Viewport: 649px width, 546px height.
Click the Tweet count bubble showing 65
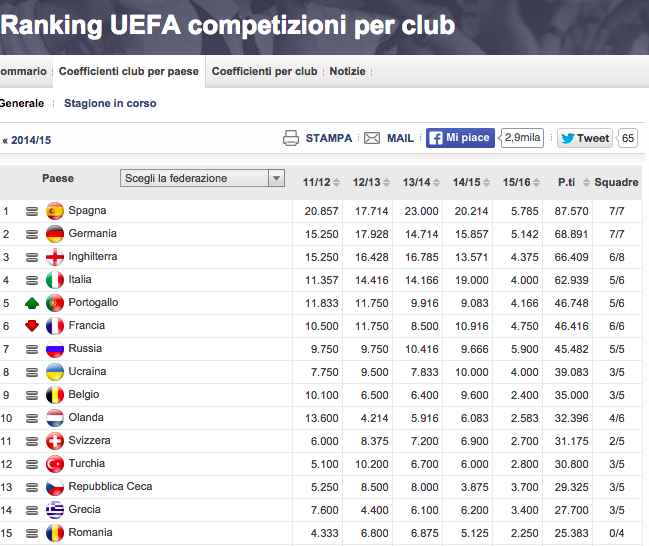point(627,139)
